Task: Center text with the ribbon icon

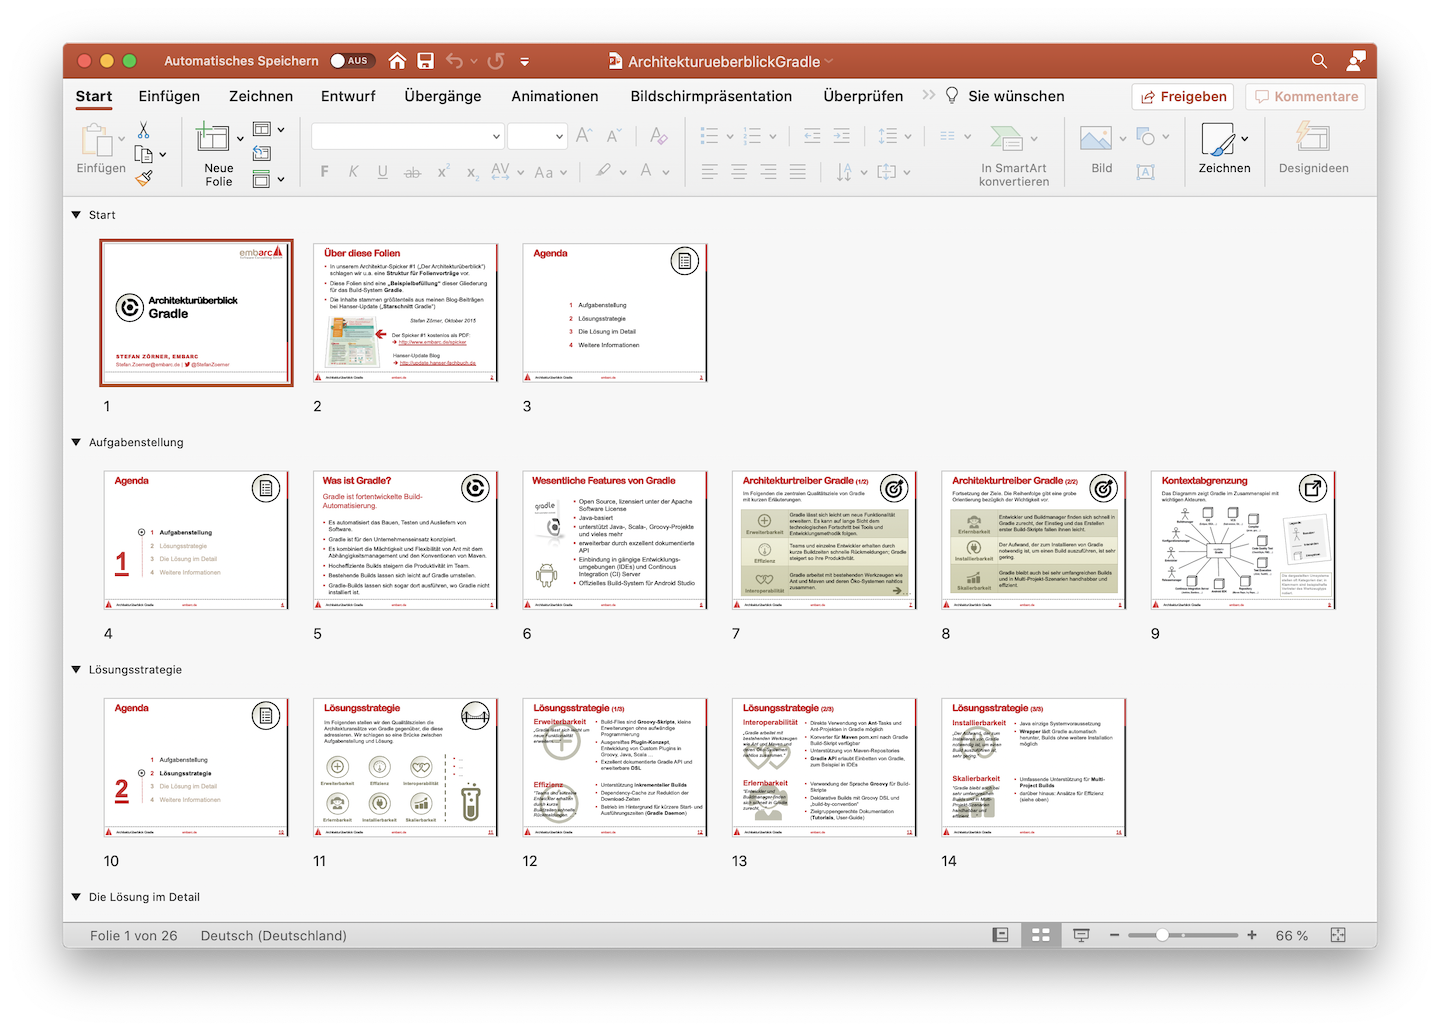Action: pos(739,172)
